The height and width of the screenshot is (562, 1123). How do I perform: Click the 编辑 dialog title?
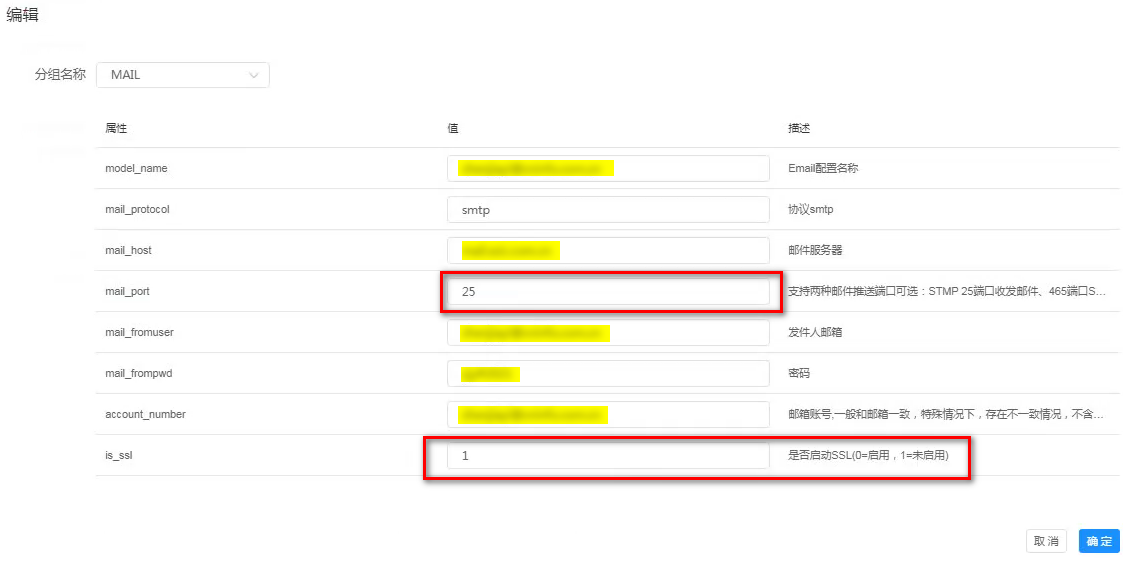coord(23,15)
